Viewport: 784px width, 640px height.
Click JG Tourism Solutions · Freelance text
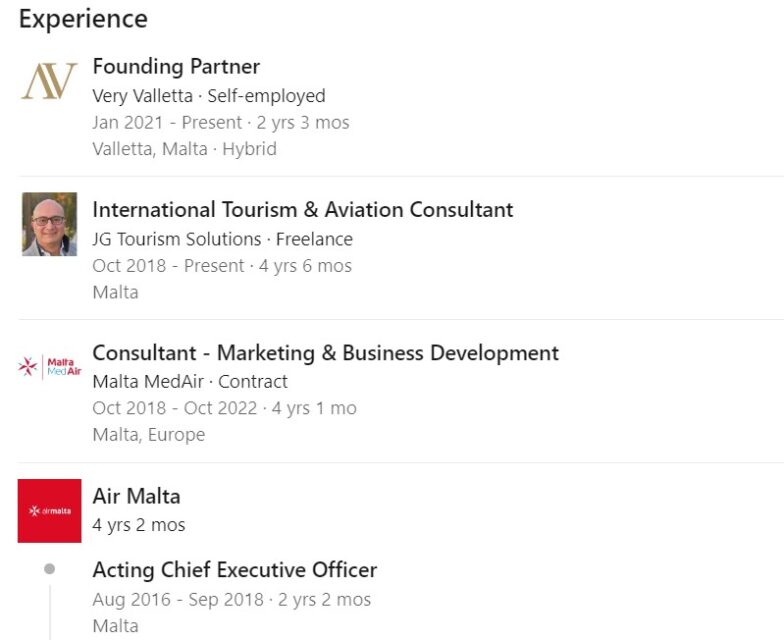tap(222, 239)
